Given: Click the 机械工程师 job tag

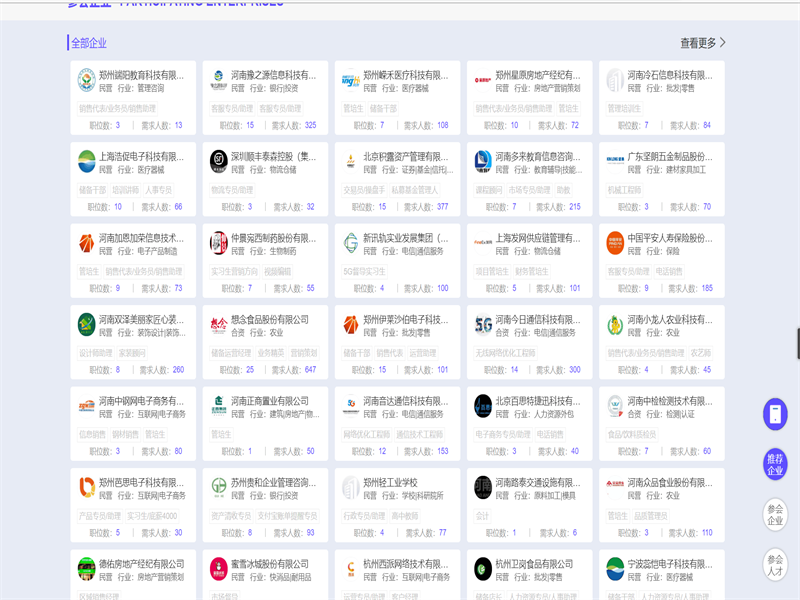Looking at the screenshot, I should click(x=625, y=189).
